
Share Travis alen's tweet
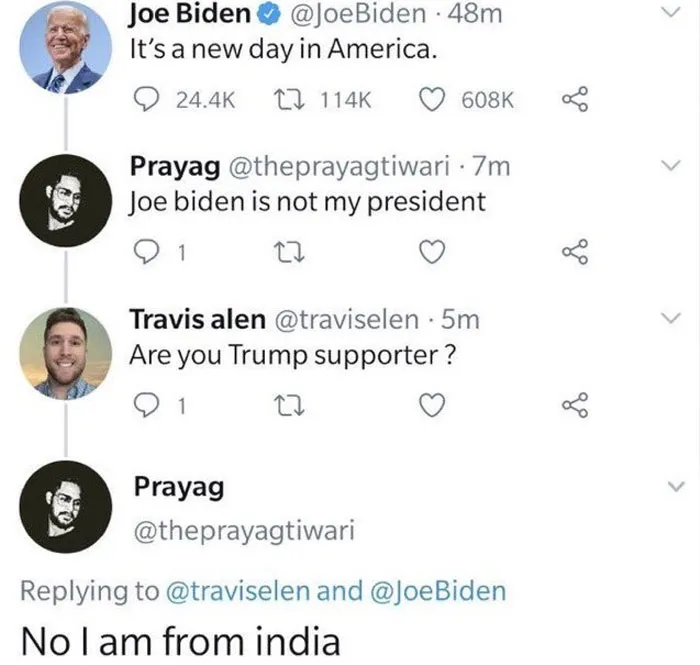coord(575,405)
